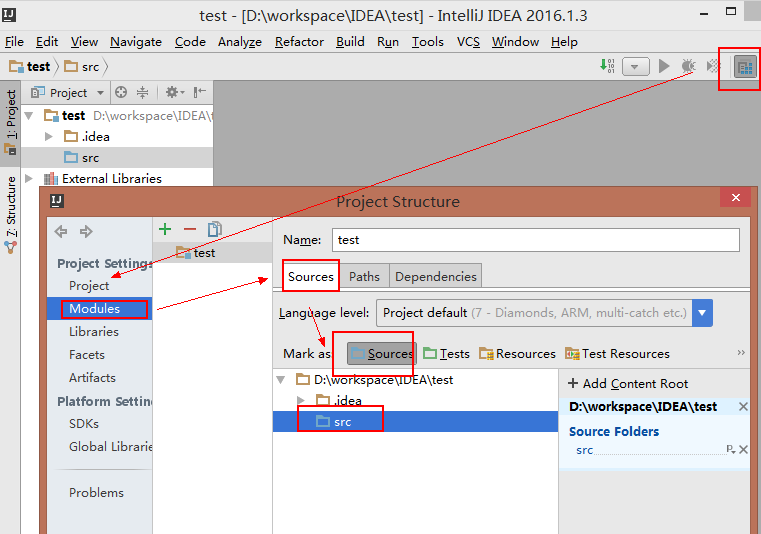Open Project Structure toolbar icon

[745, 67]
